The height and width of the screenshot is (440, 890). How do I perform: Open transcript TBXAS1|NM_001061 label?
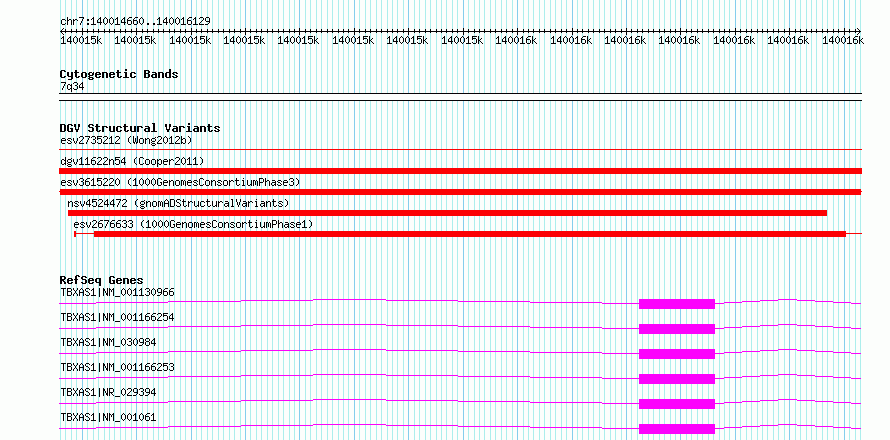pos(108,417)
